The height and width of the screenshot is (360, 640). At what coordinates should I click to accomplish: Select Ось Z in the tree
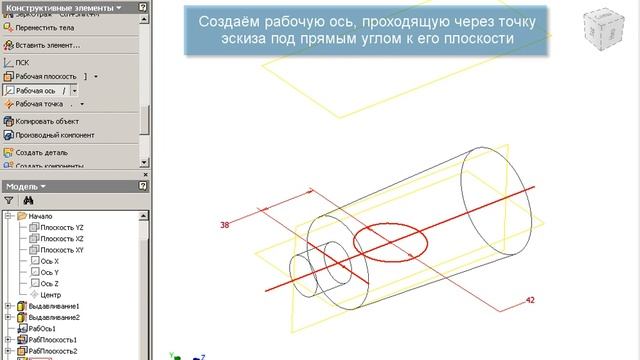(45, 284)
